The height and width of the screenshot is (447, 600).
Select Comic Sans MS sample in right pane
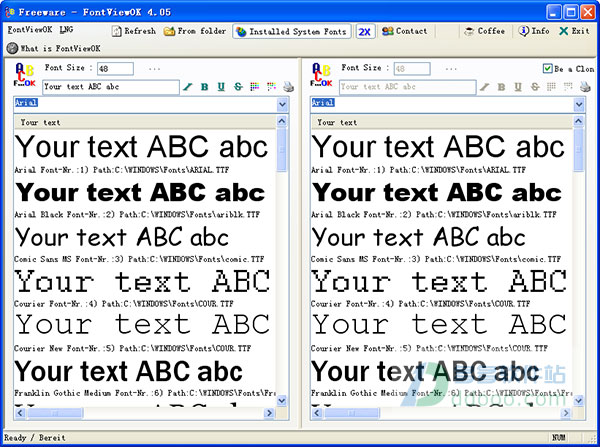[418, 237]
